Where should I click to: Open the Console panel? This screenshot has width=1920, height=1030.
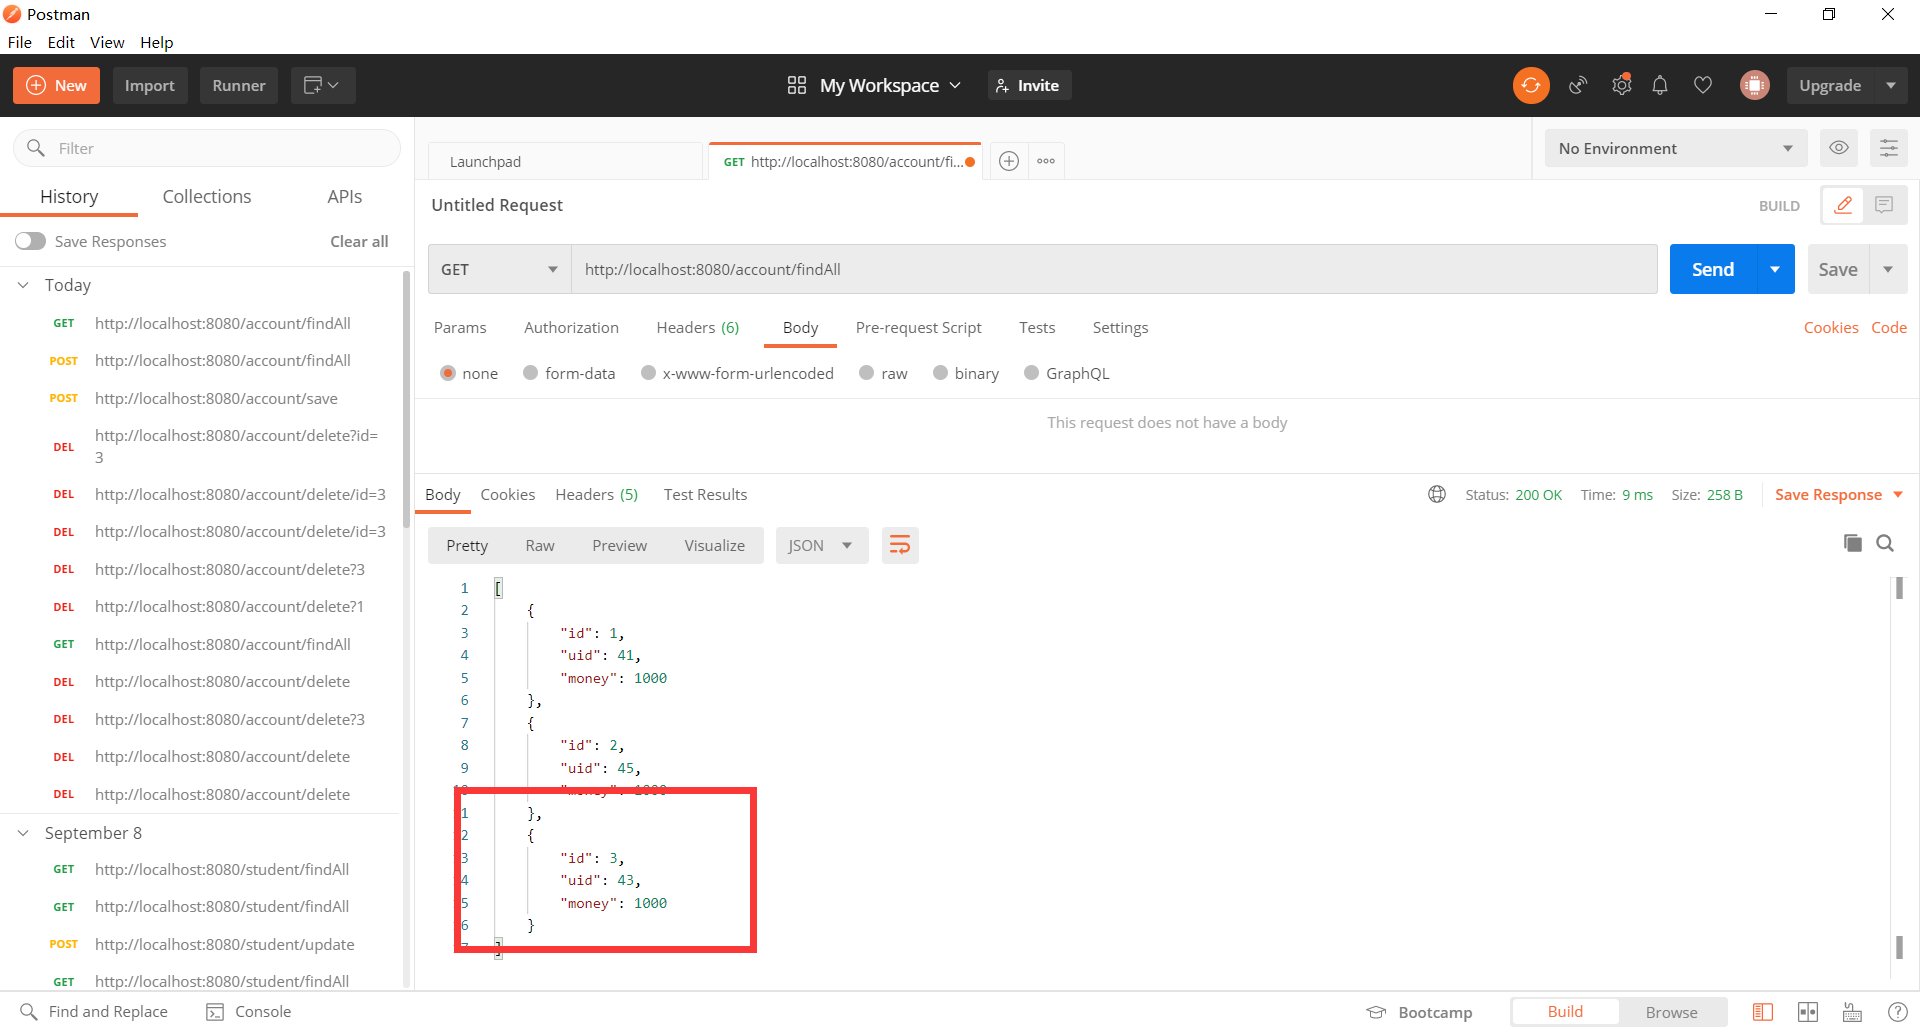coord(249,1012)
